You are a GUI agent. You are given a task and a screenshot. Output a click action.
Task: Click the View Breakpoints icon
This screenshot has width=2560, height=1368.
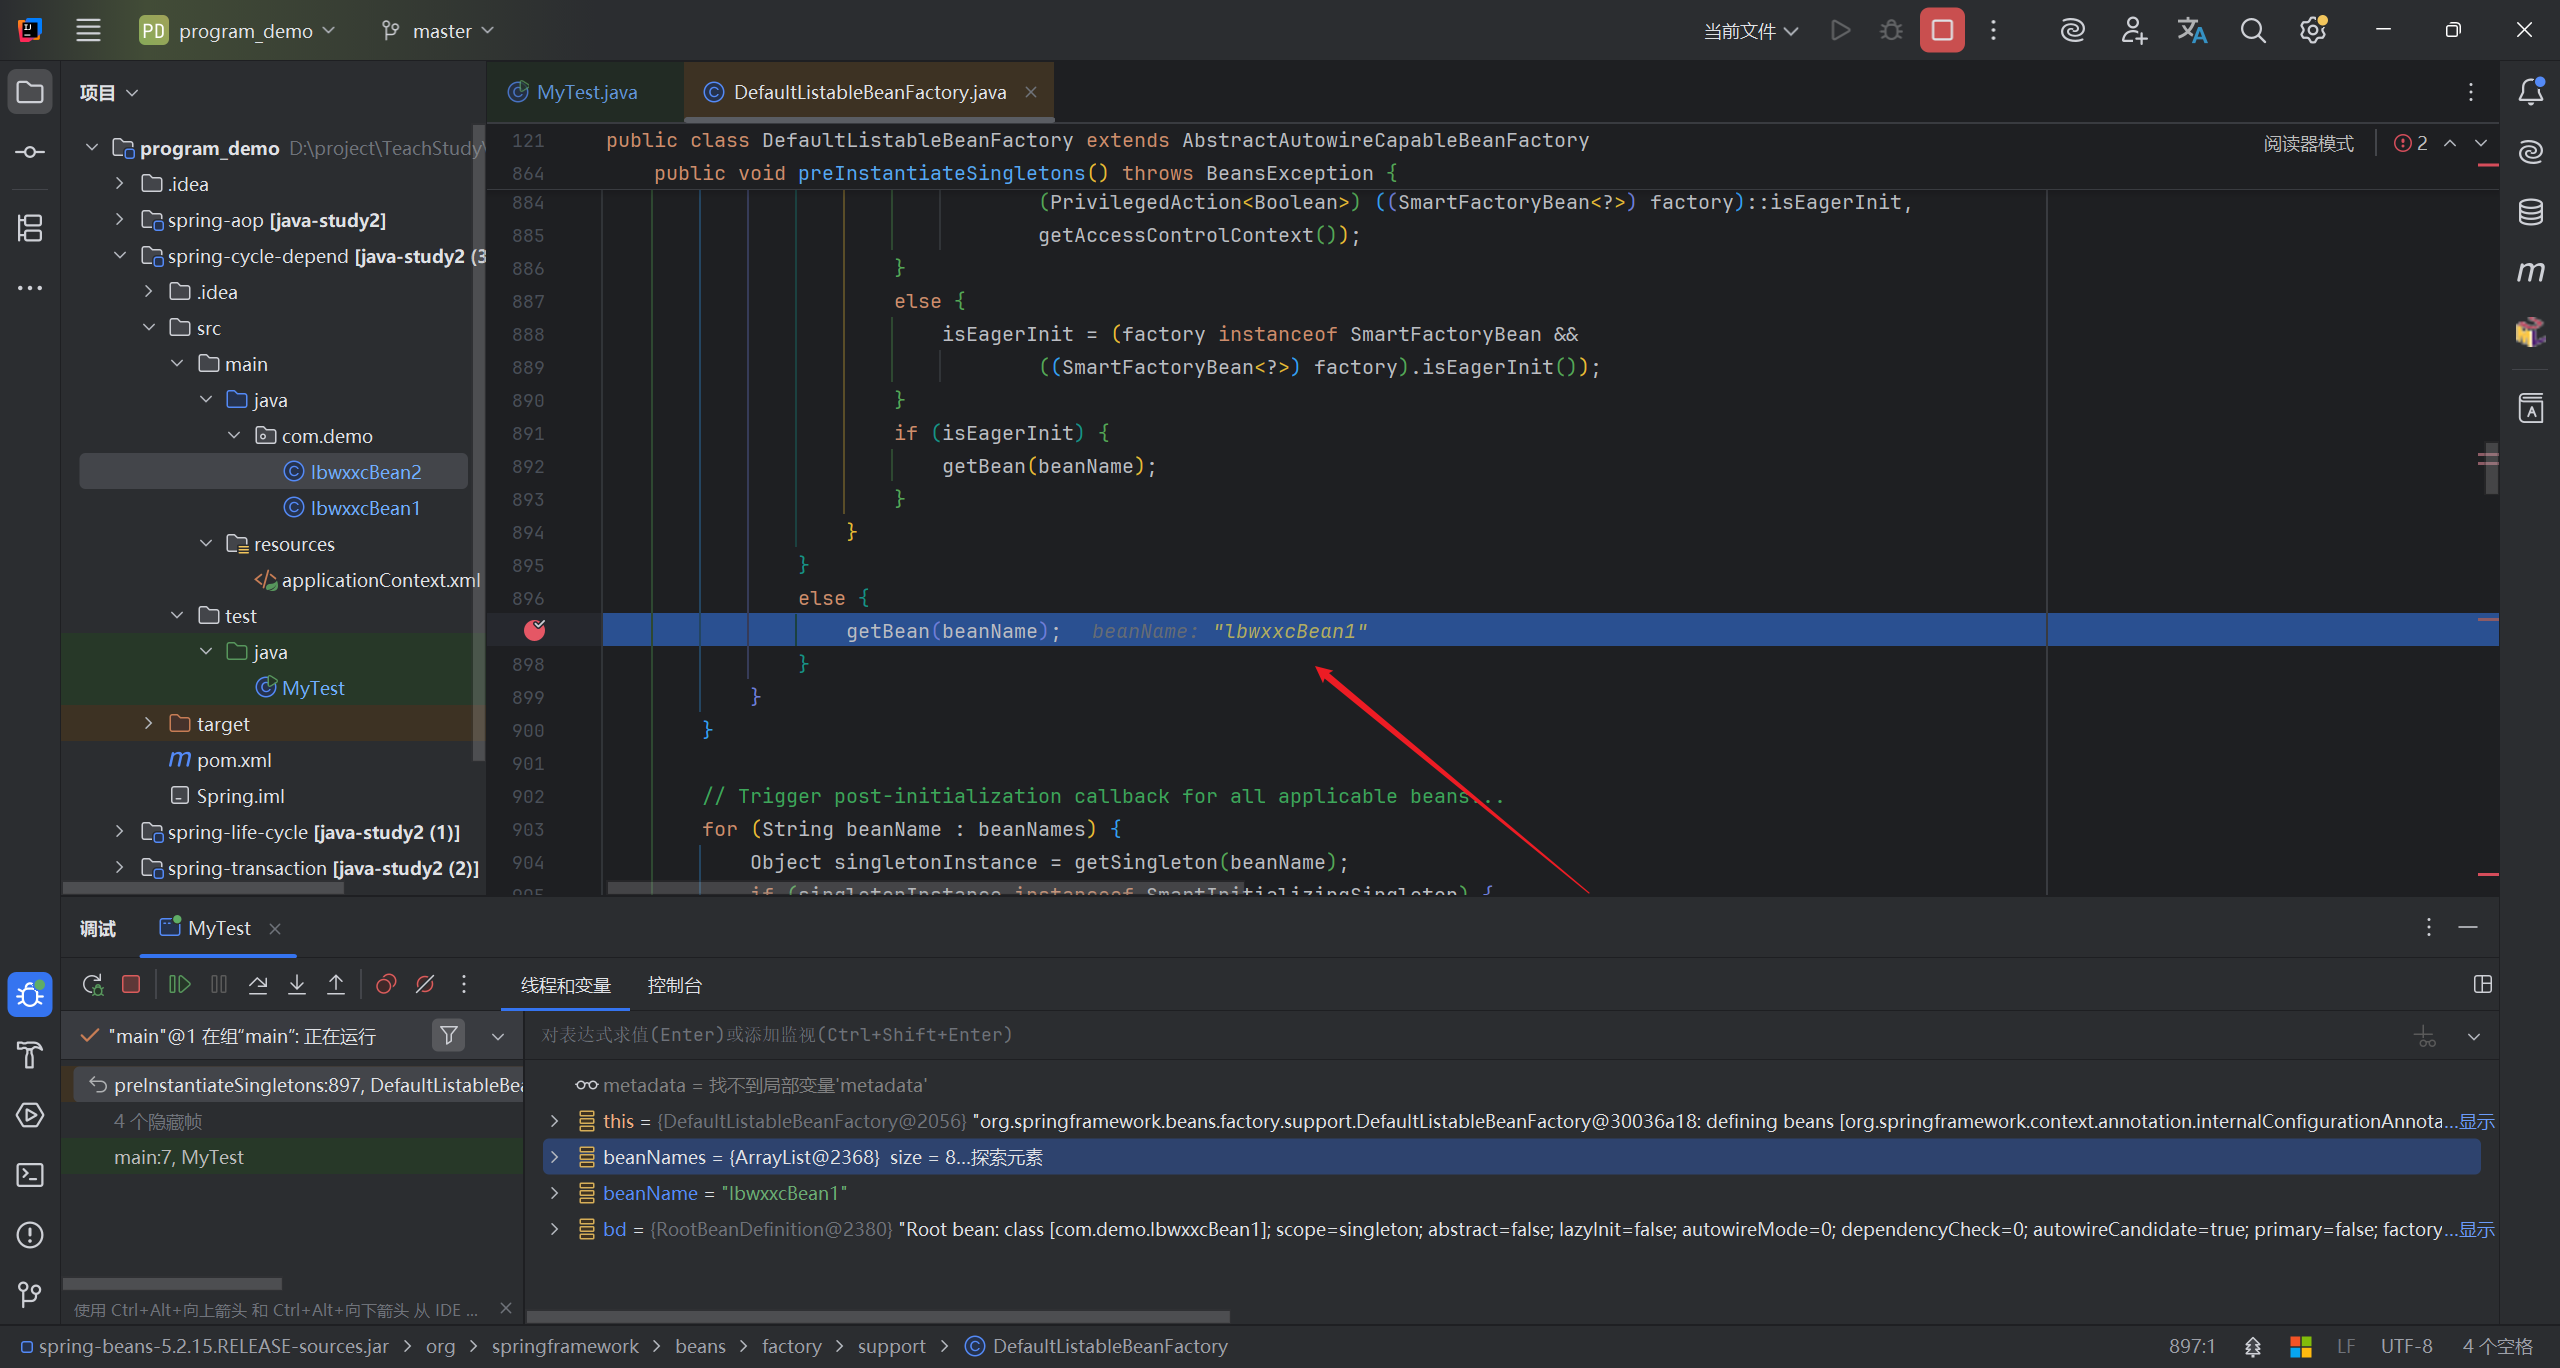386,985
